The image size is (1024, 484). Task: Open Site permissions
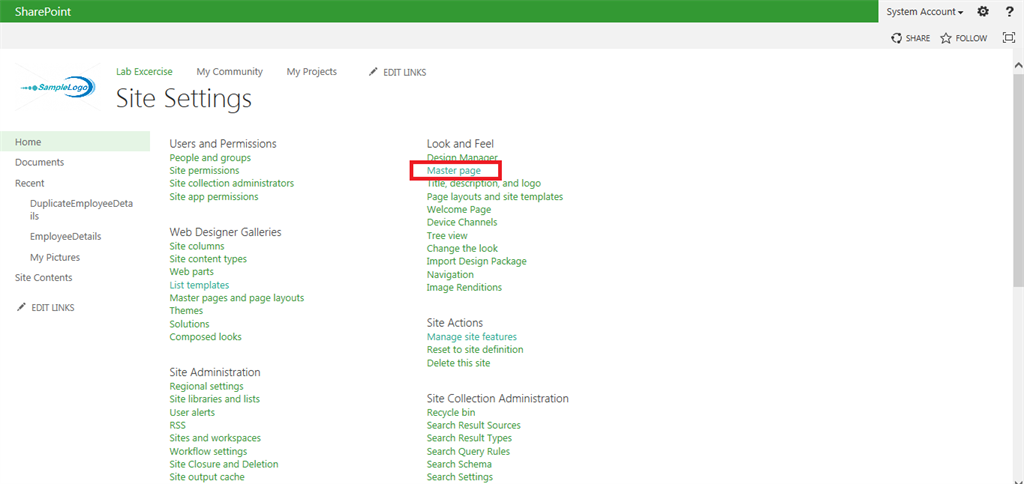[x=204, y=170]
